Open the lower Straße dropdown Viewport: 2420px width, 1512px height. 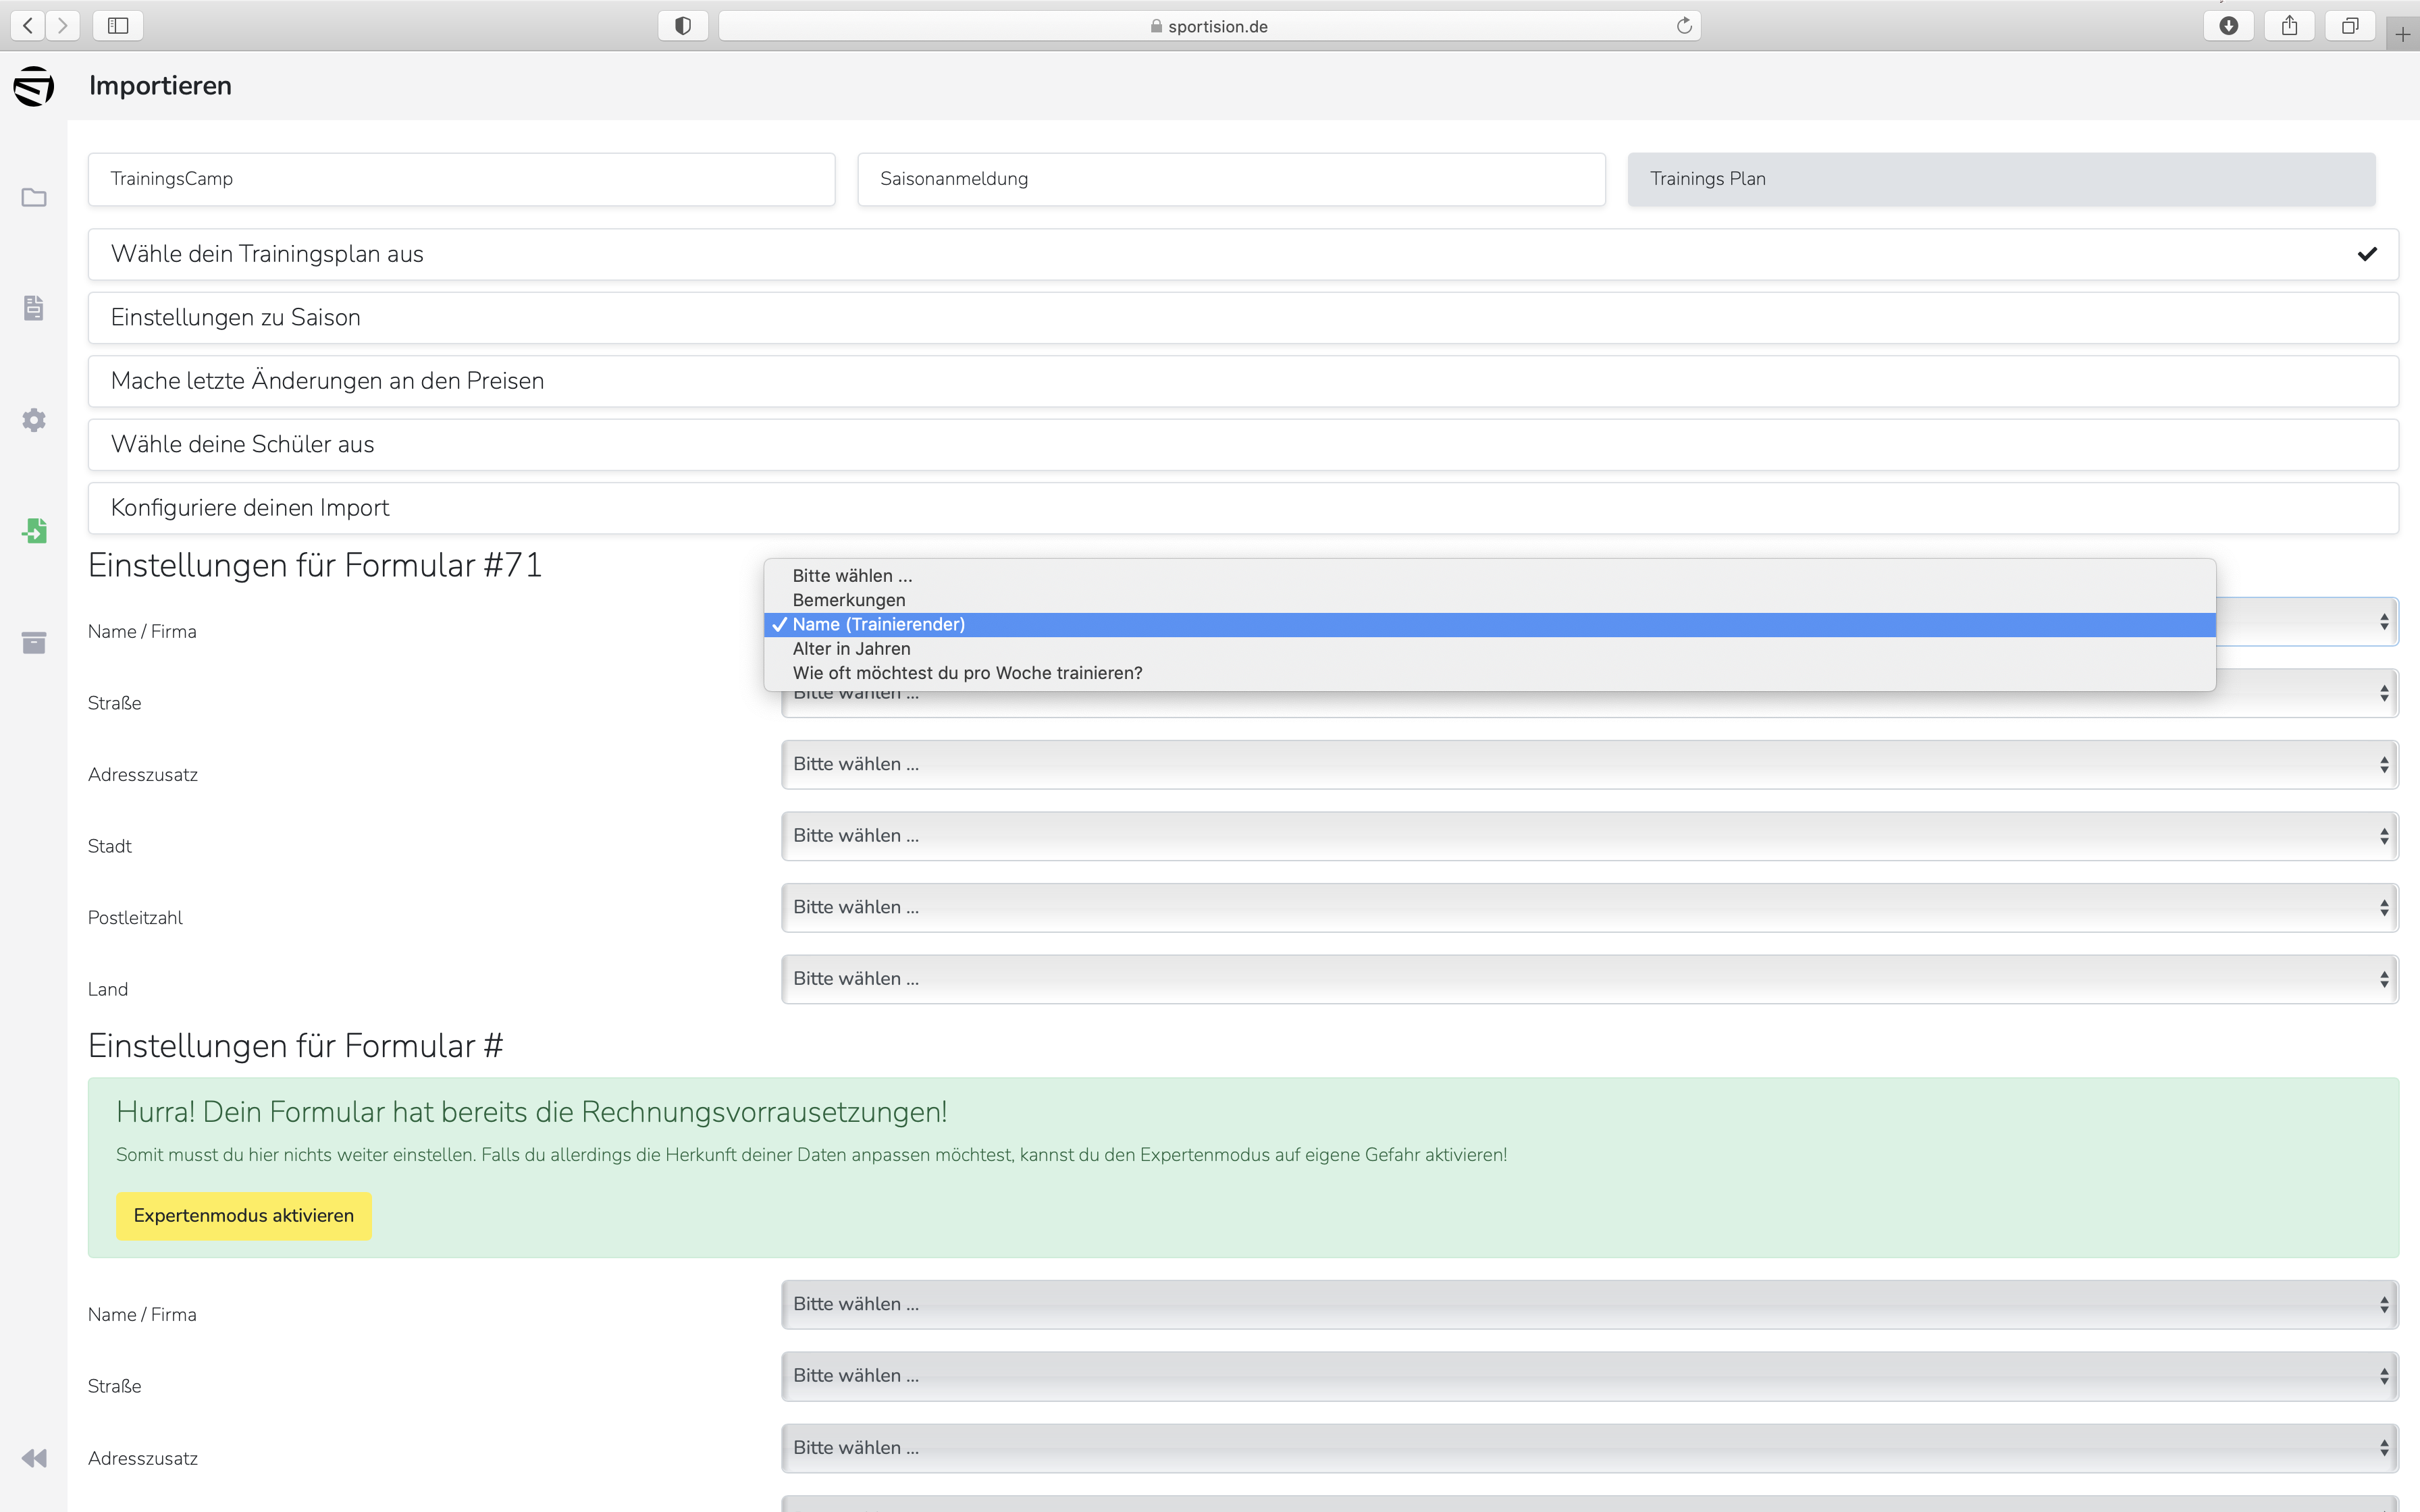(1590, 1376)
